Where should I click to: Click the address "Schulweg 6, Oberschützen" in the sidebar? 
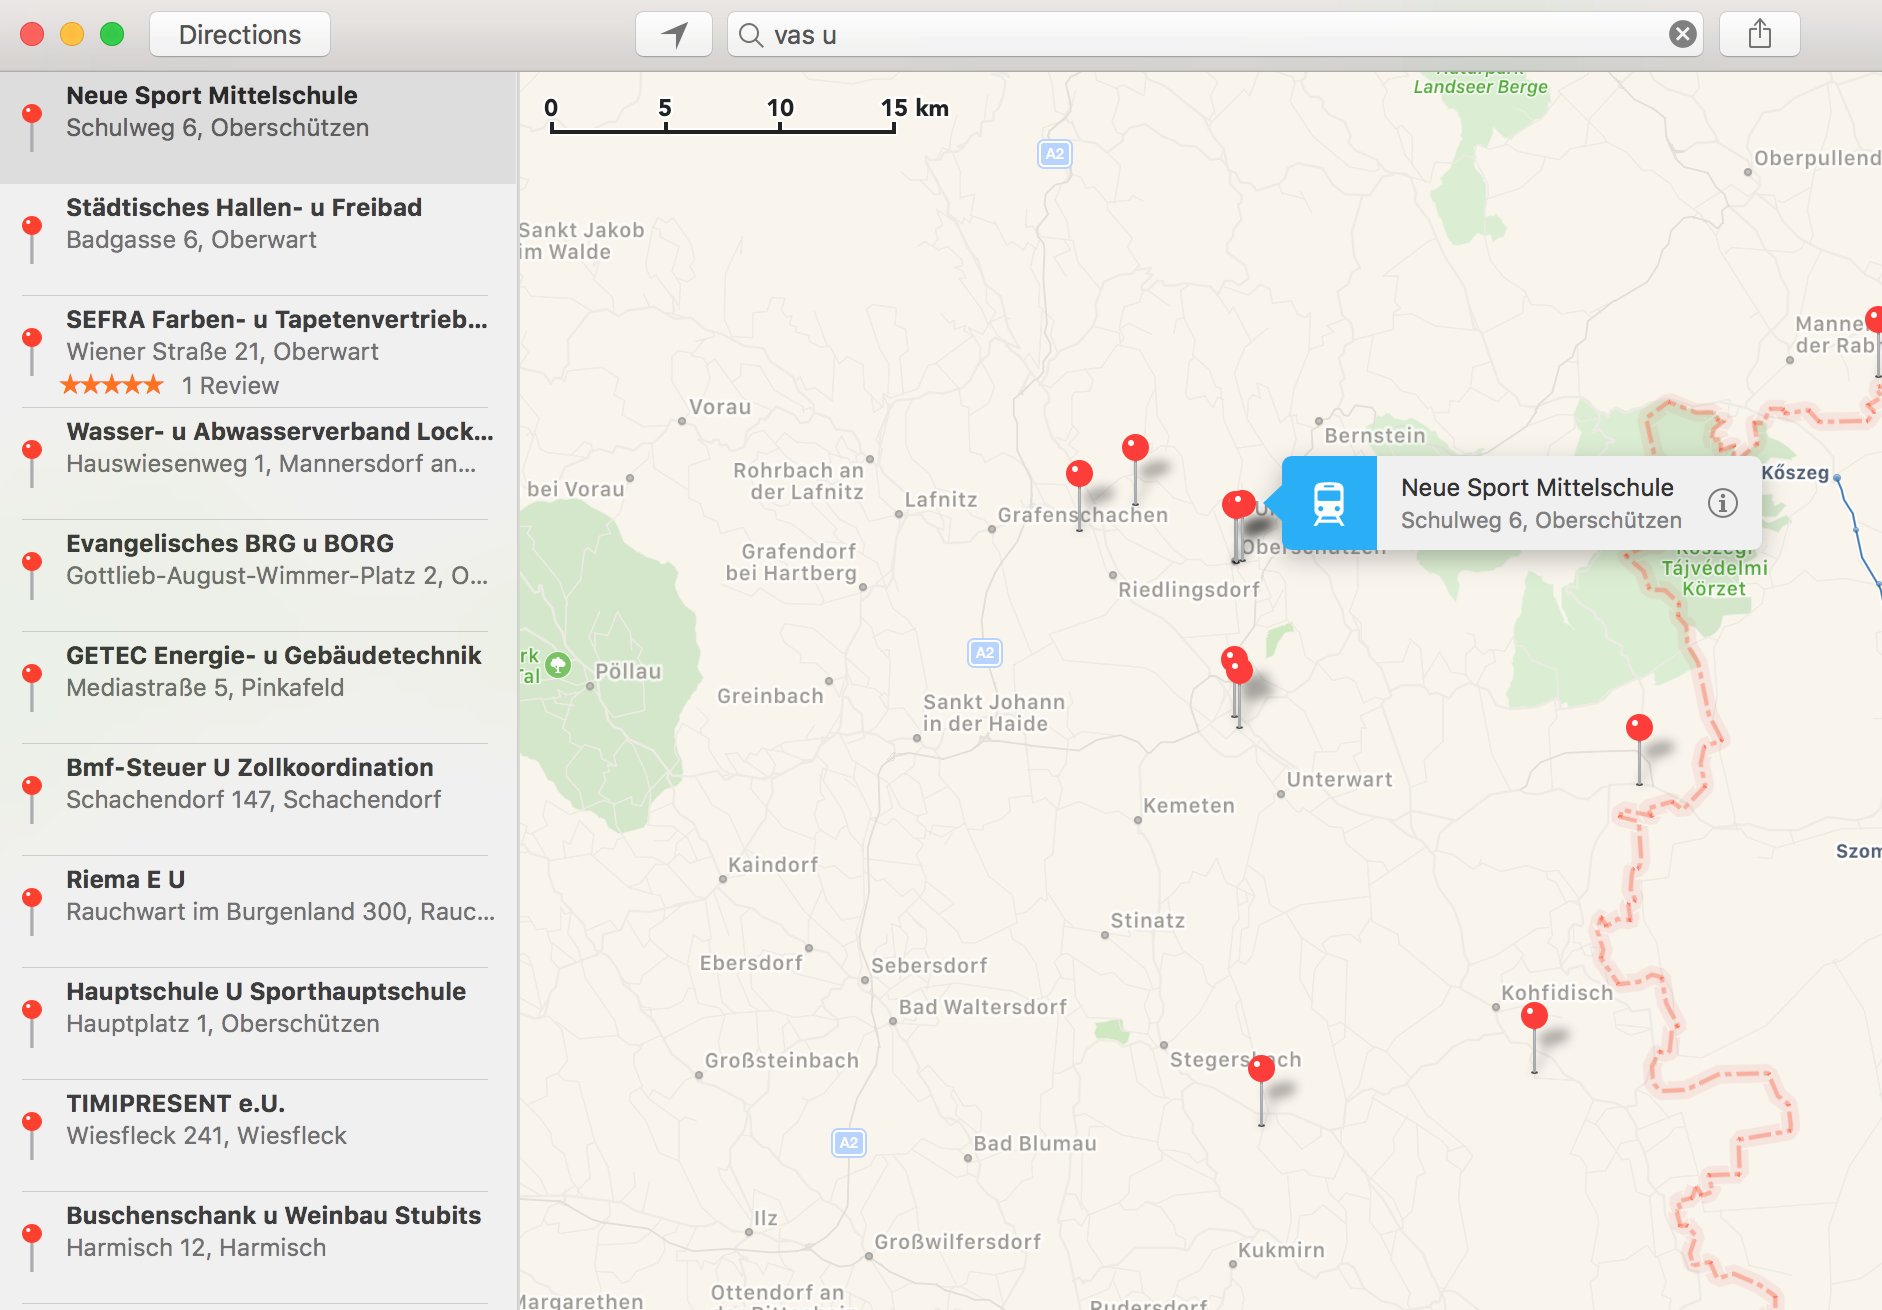coord(218,128)
